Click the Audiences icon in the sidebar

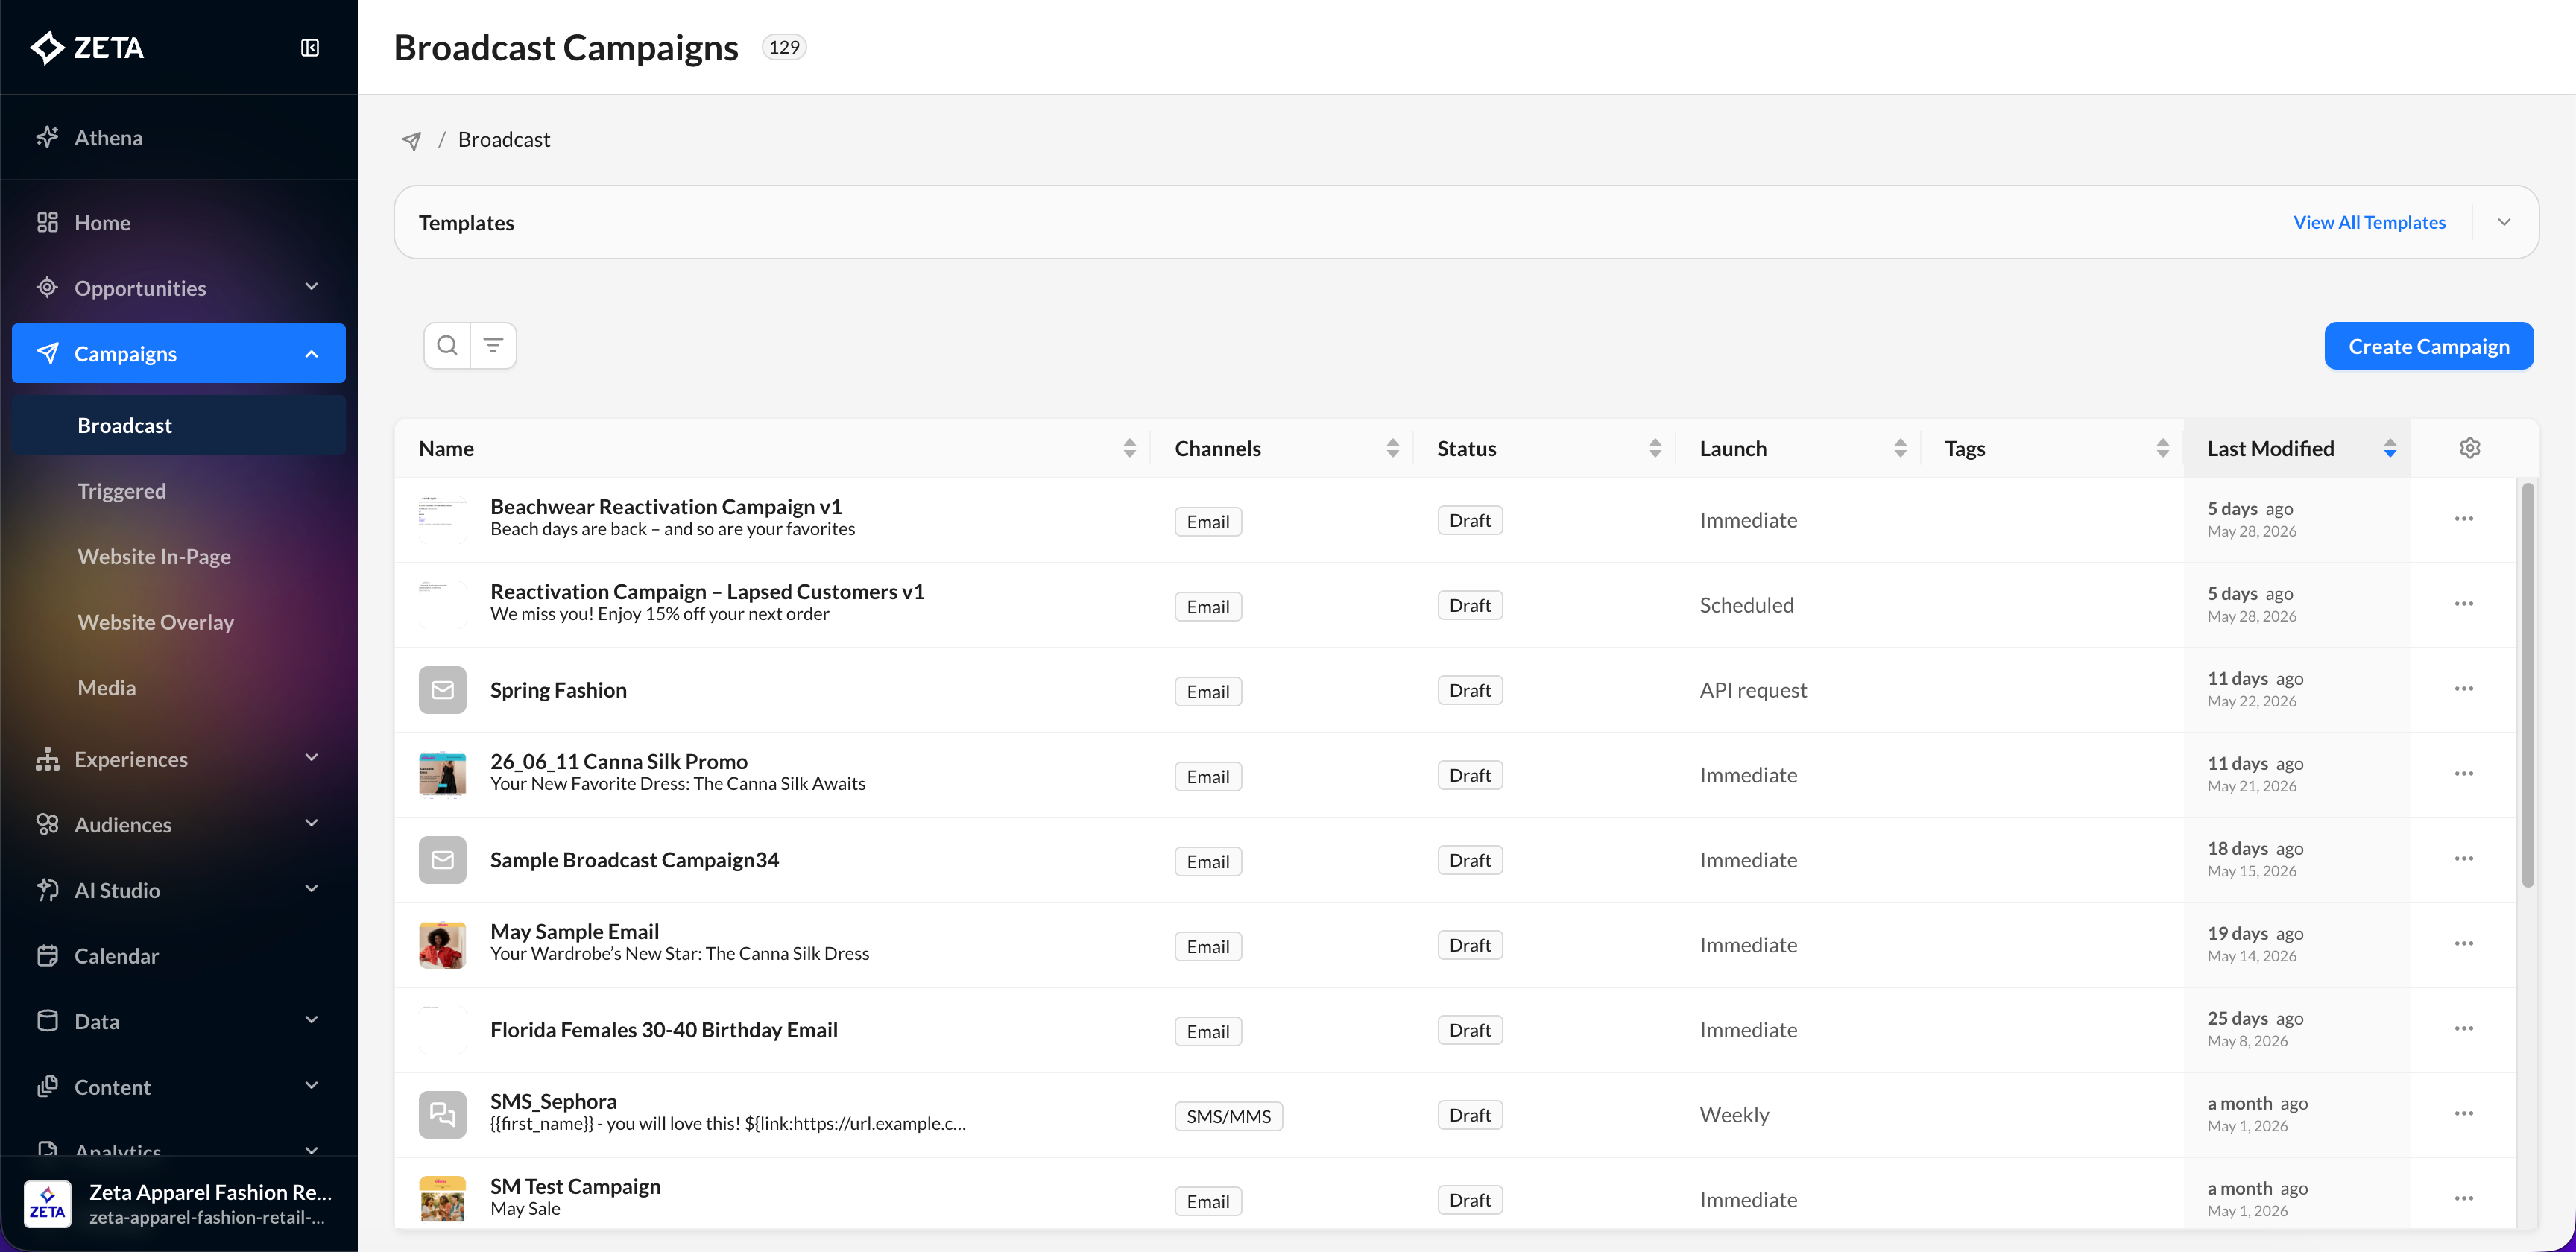coord(47,824)
